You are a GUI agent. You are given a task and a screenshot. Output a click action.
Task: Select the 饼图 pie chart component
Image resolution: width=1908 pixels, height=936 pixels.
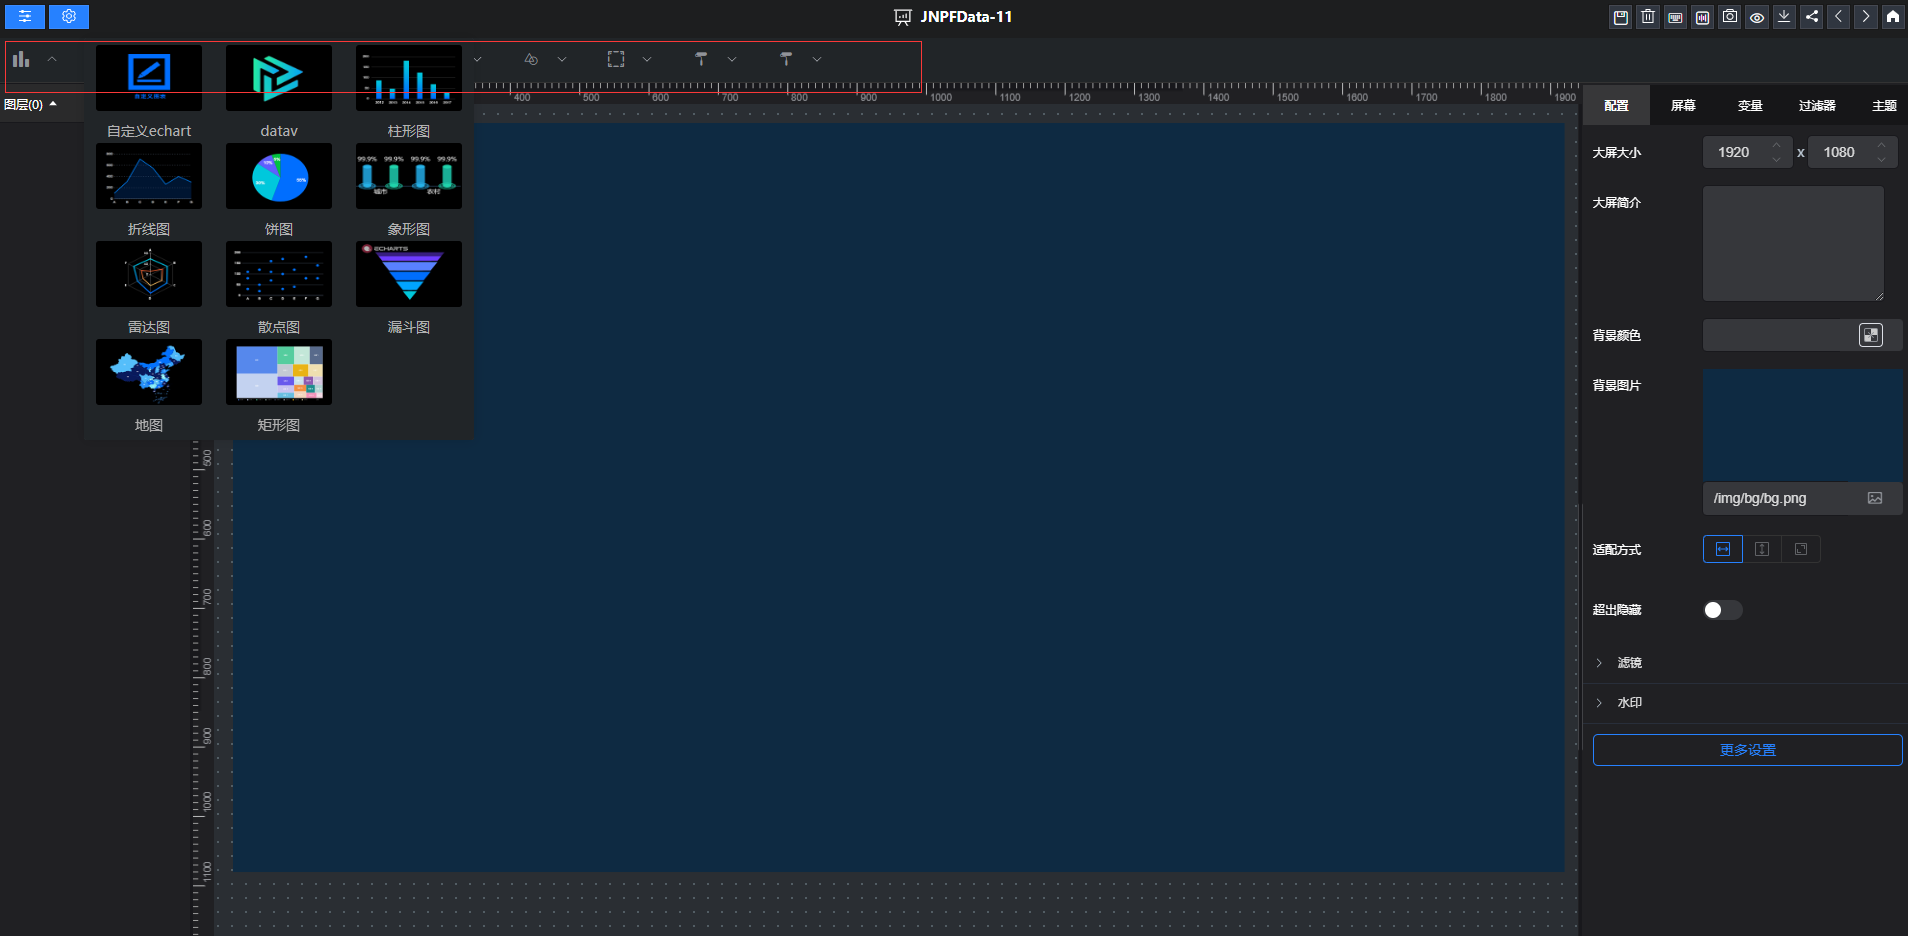[279, 177]
